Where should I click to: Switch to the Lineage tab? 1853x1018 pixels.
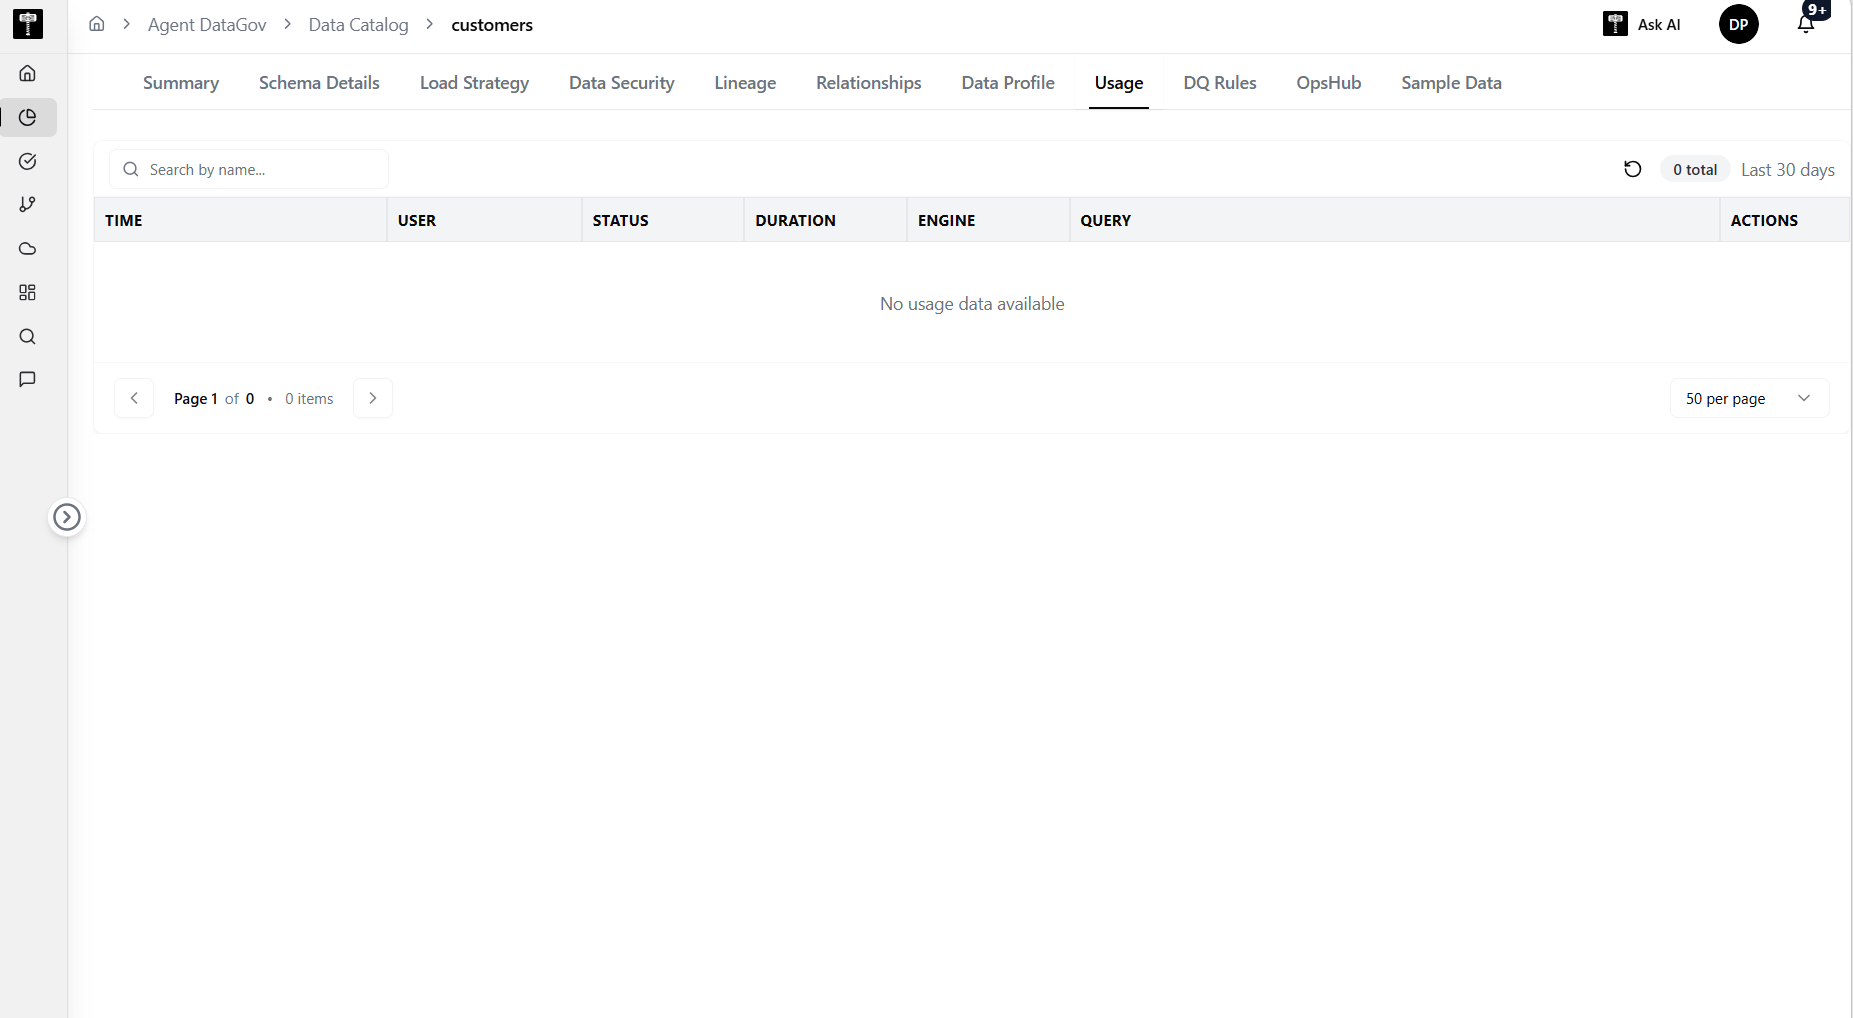coord(745,83)
